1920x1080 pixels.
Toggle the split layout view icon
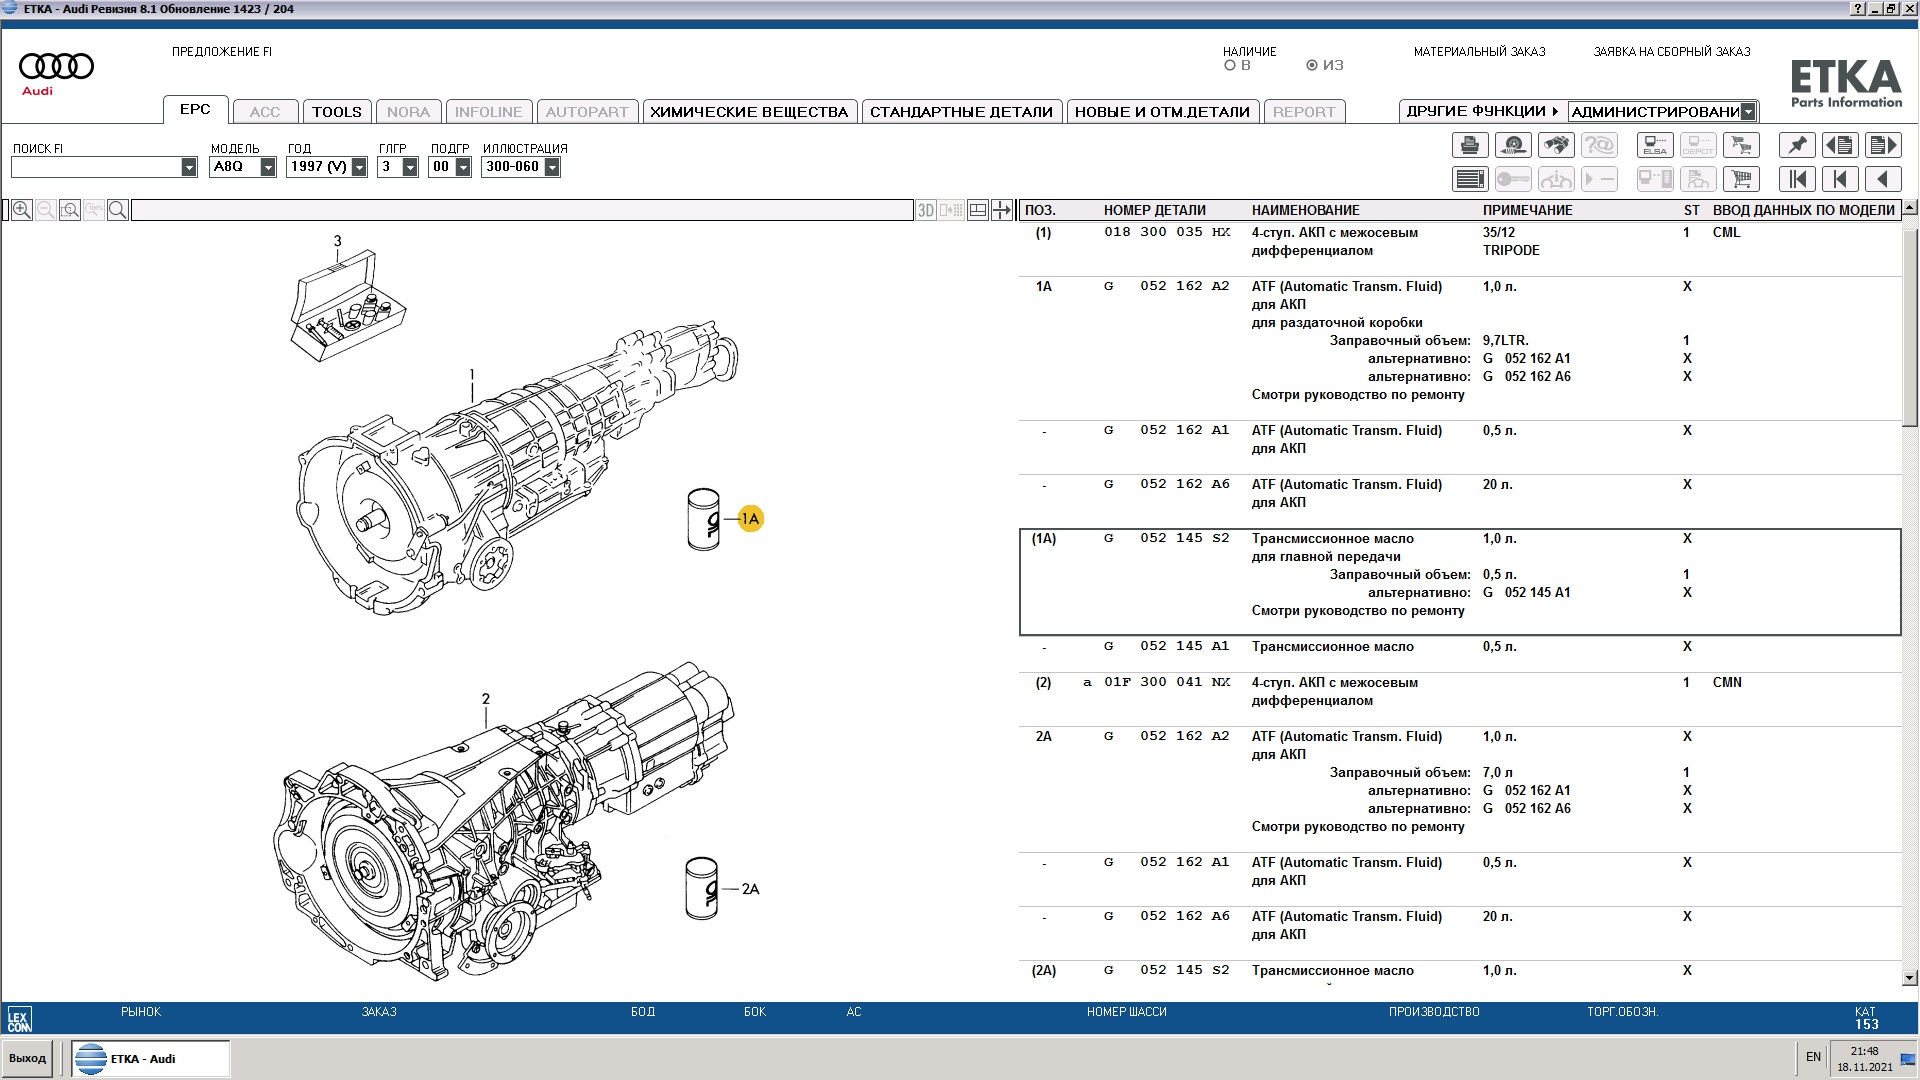978,210
